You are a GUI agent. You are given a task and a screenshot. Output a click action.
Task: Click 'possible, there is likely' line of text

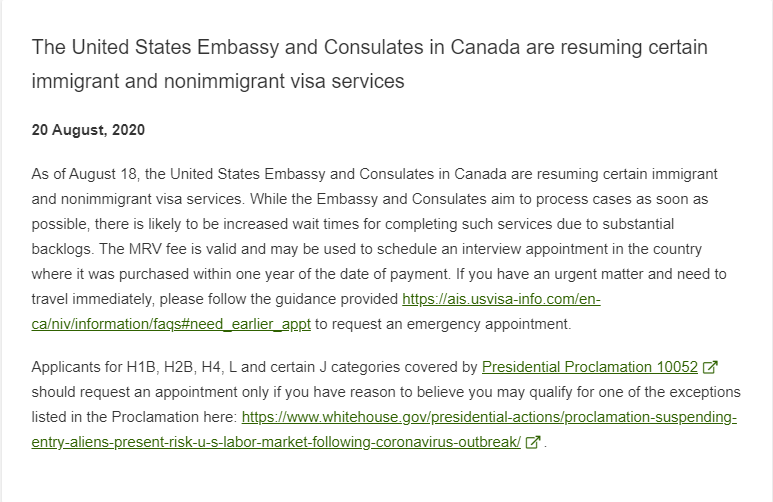click(352, 224)
